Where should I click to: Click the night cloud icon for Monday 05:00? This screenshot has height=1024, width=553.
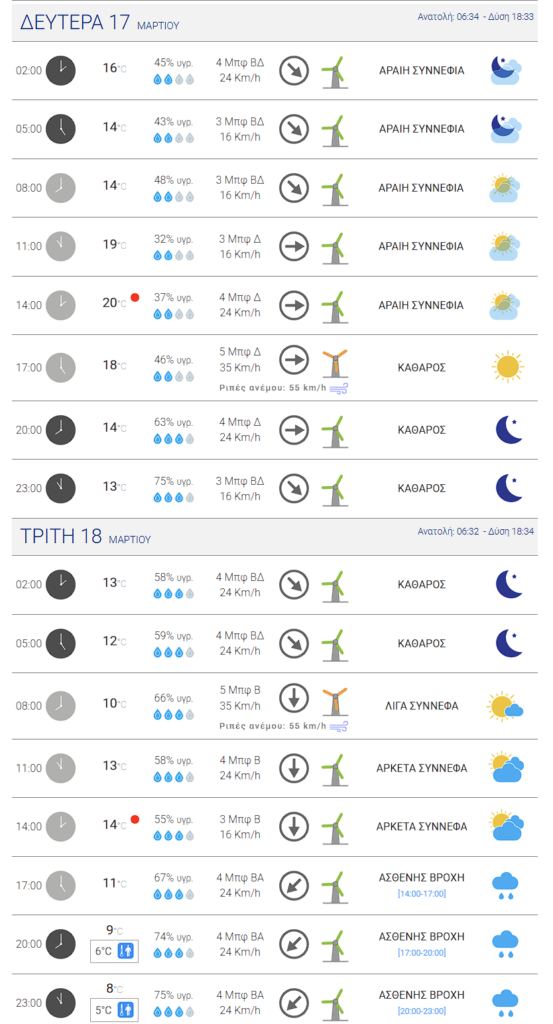click(x=506, y=129)
